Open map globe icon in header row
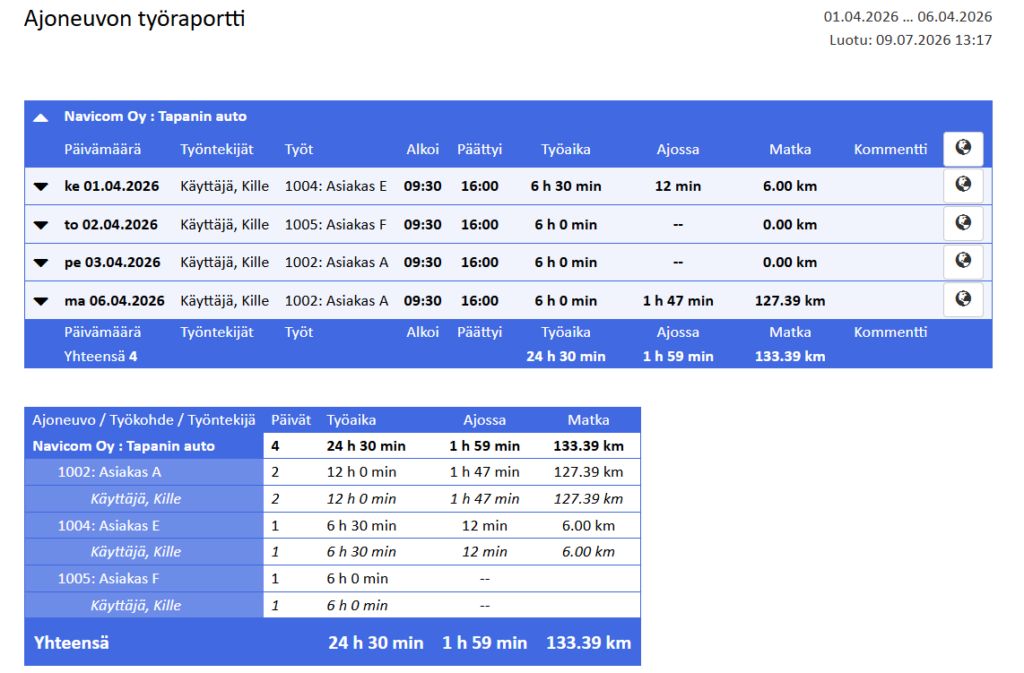Viewport: 1024px width, 673px height. coord(963,149)
